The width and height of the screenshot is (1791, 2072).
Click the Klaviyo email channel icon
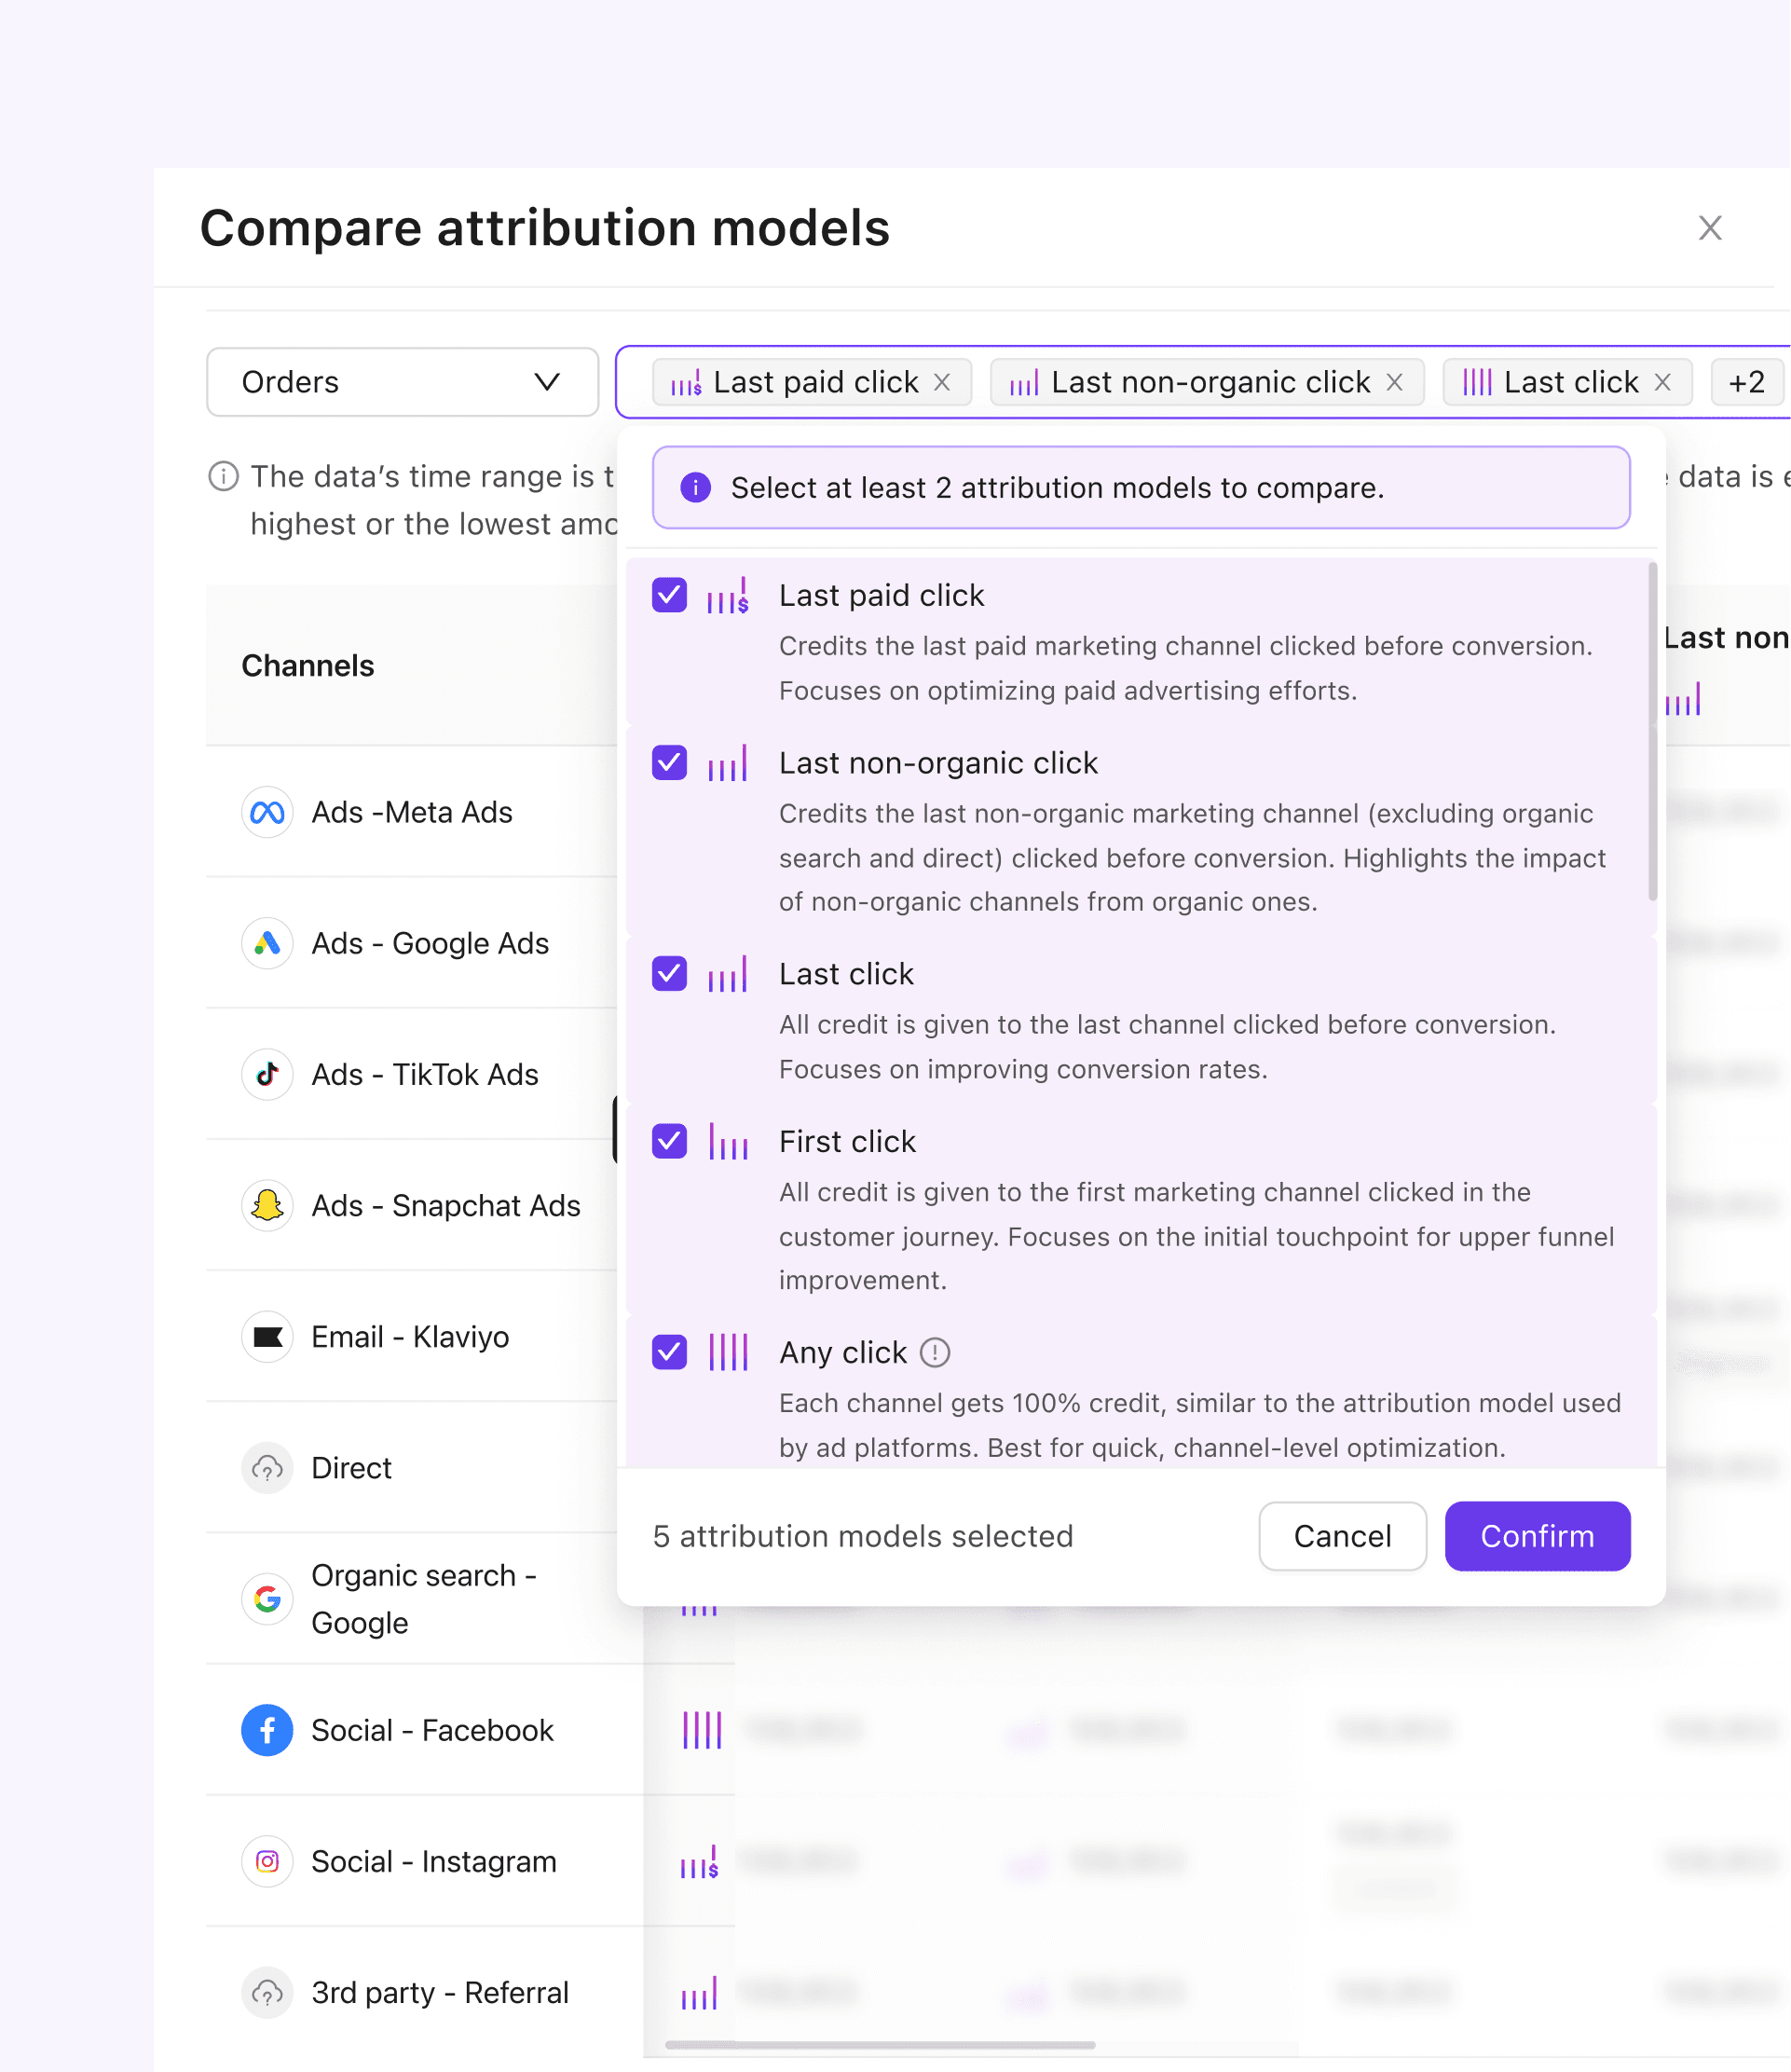[x=267, y=1336]
